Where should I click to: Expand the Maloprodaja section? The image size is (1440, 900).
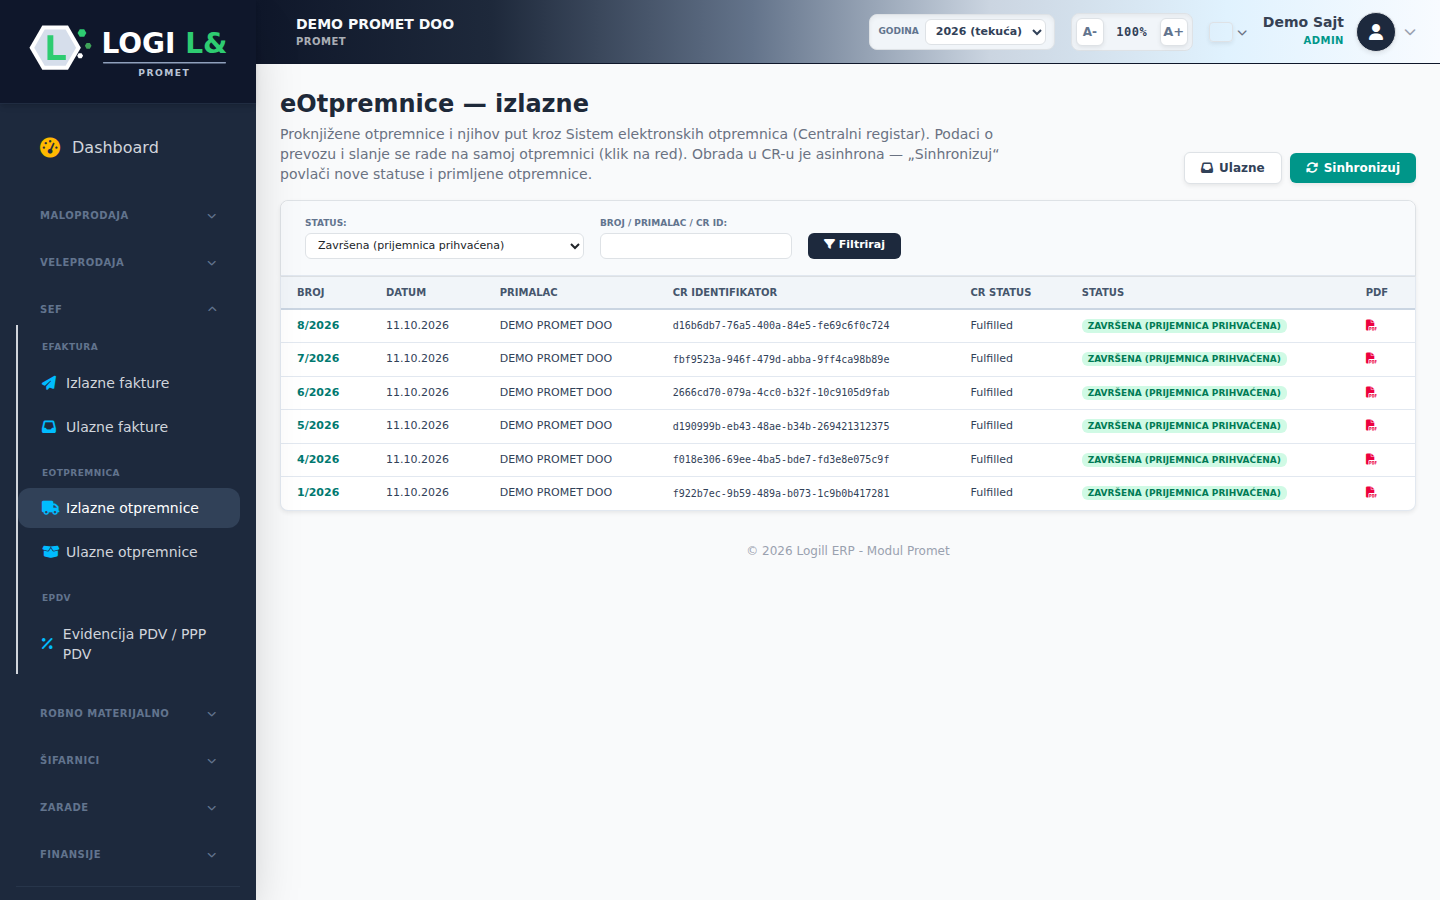pyautogui.click(x=128, y=215)
